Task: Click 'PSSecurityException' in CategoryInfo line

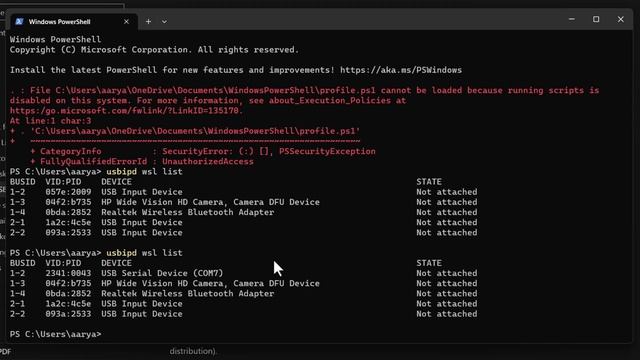Action: pyautogui.click(x=327, y=151)
